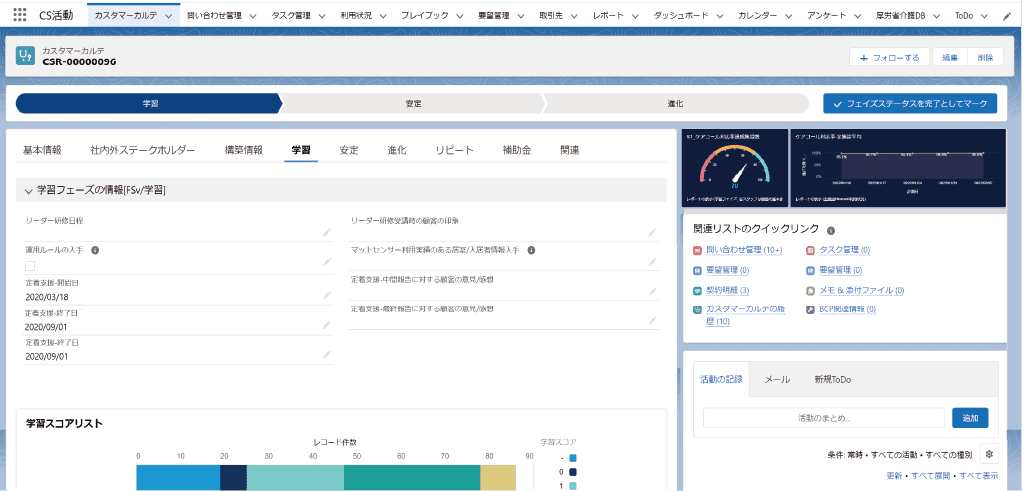Click the カスタマーカルテの履歴 teal icon

pos(697,310)
